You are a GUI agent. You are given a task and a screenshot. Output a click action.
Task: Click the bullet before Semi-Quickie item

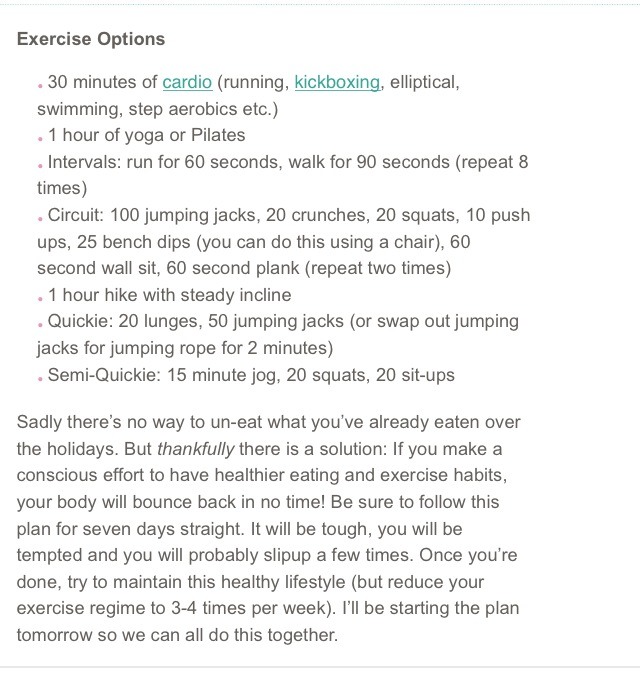[40, 379]
